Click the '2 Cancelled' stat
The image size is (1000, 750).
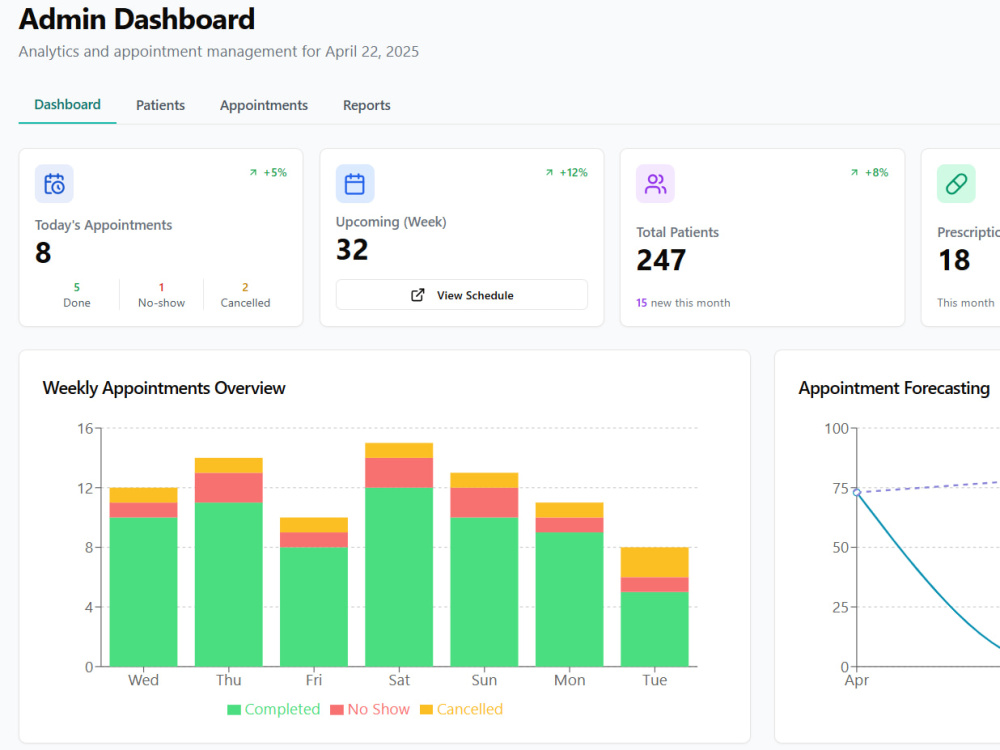246,295
